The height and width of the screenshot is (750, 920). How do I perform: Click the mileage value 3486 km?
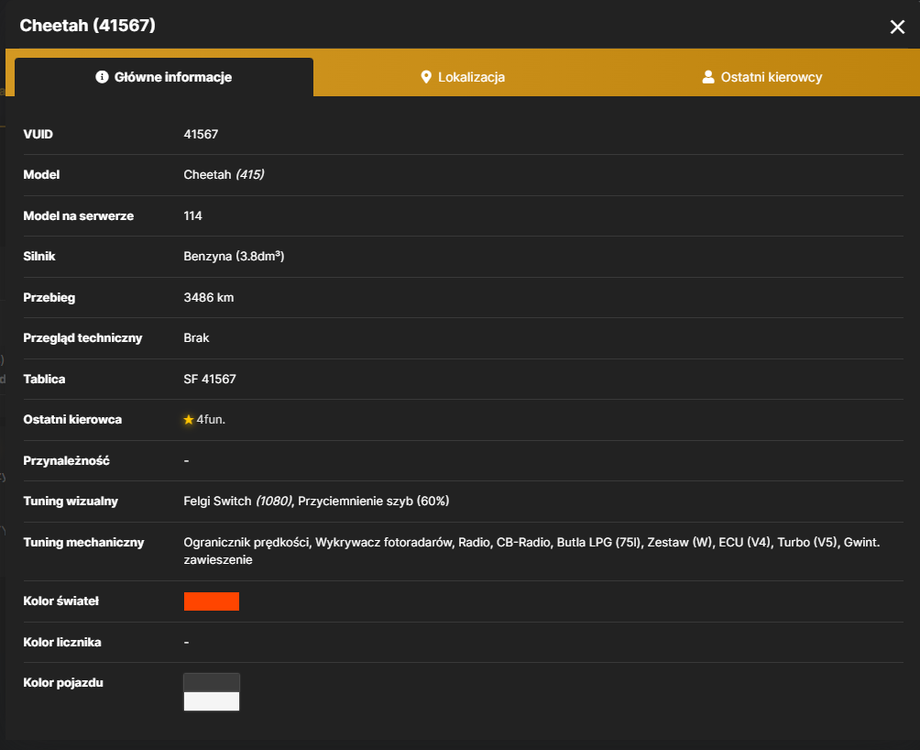click(208, 298)
